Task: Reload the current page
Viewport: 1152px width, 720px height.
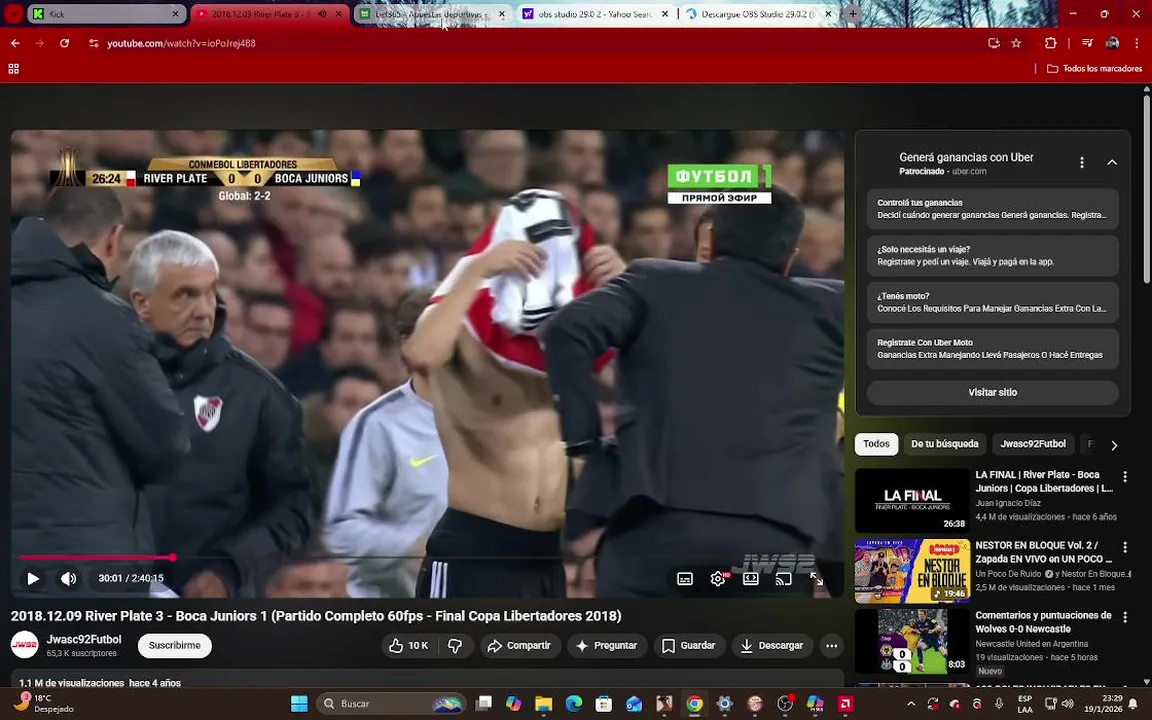Action: click(65, 43)
